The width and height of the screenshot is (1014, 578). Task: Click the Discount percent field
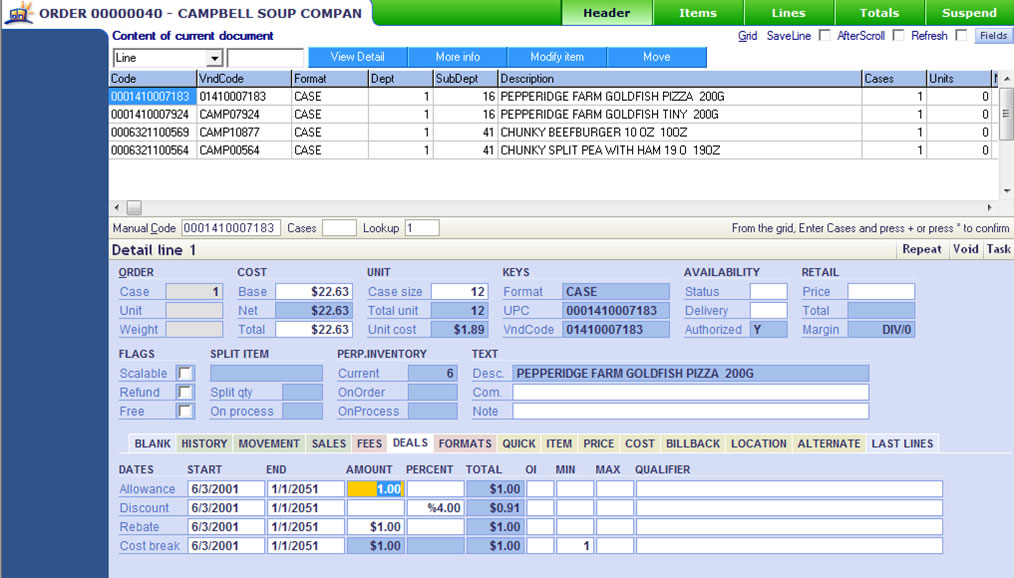pyautogui.click(x=435, y=508)
